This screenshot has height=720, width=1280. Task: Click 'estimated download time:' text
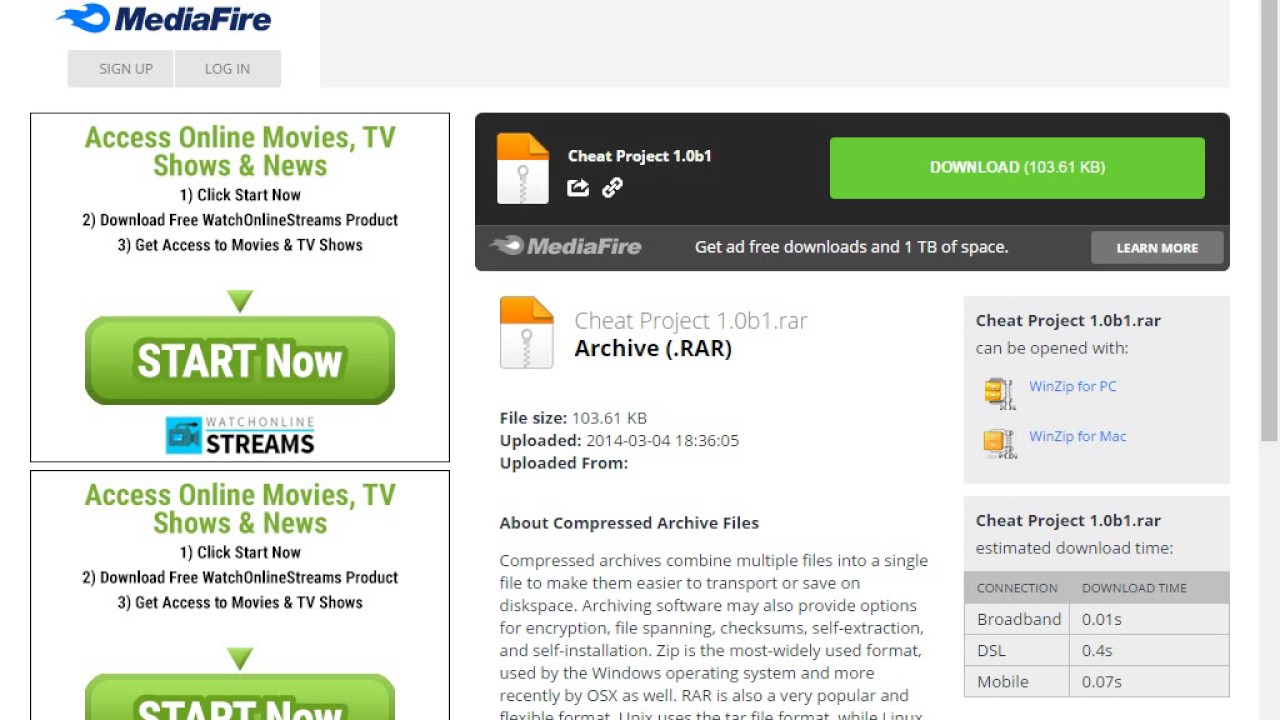(1075, 548)
